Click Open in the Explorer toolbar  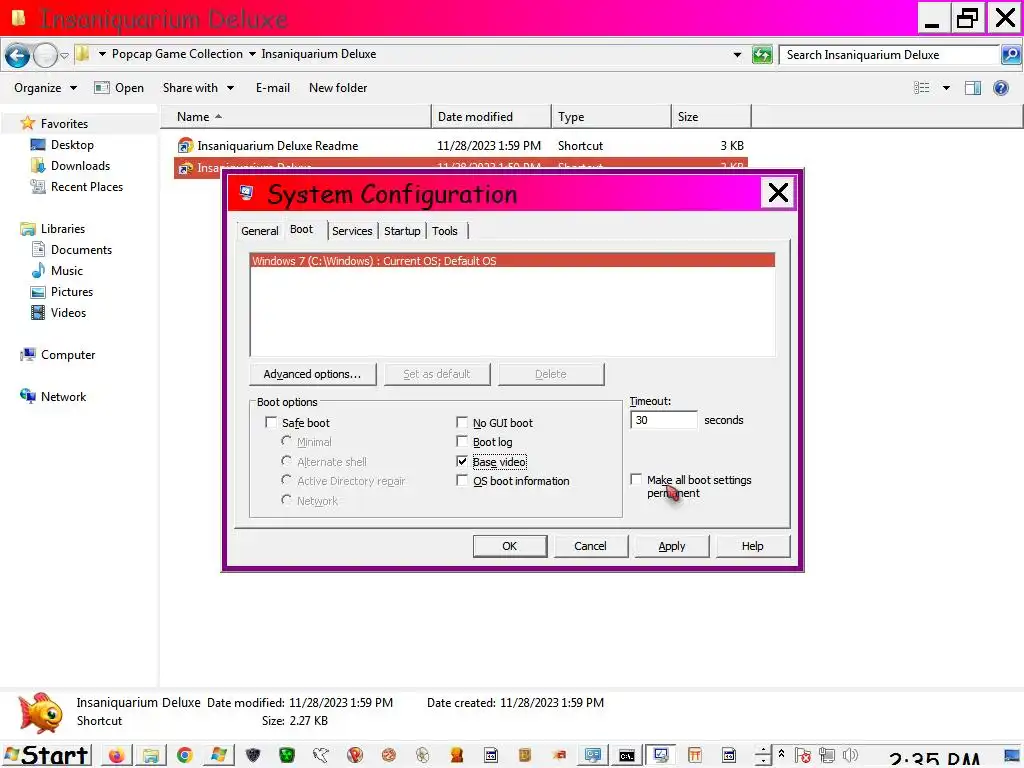tap(119, 88)
